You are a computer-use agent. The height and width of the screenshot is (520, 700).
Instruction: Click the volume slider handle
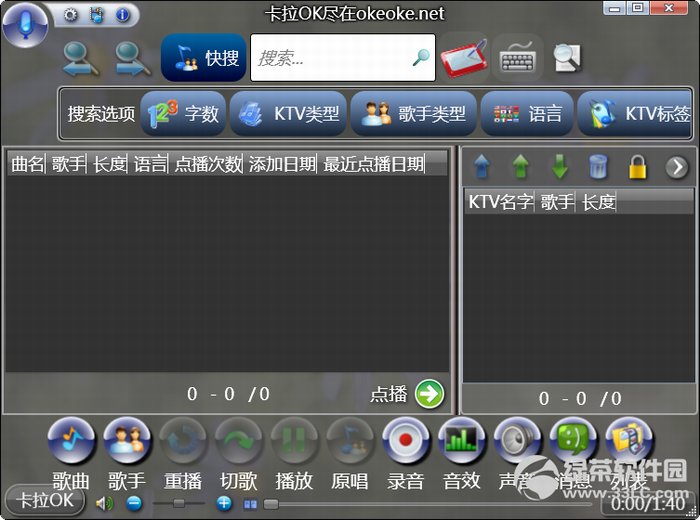coord(179,503)
